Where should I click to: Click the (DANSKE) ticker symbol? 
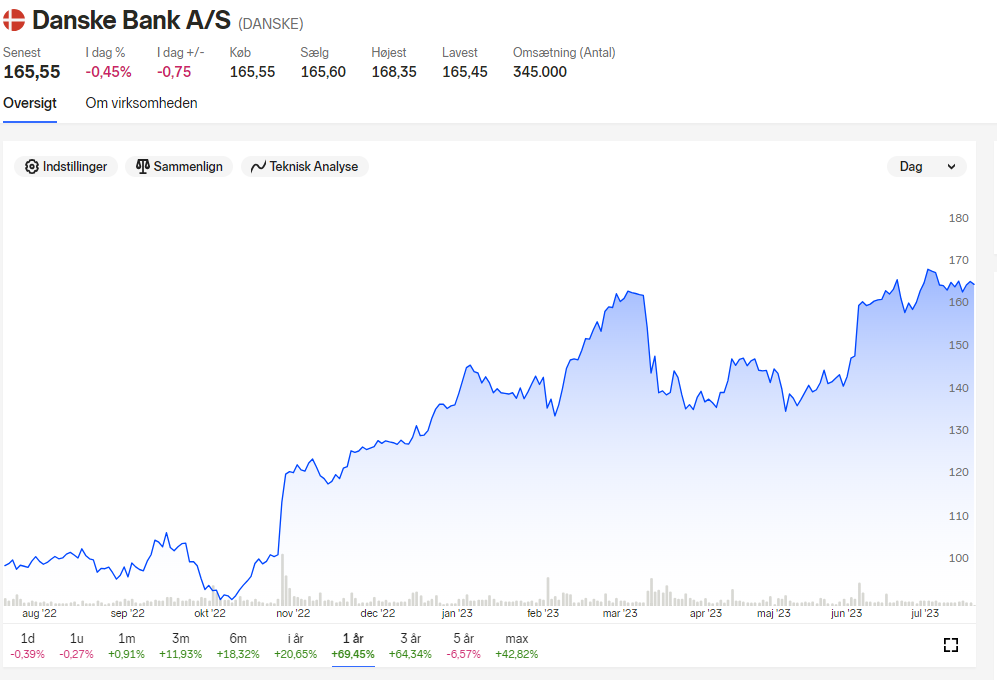[x=271, y=24]
